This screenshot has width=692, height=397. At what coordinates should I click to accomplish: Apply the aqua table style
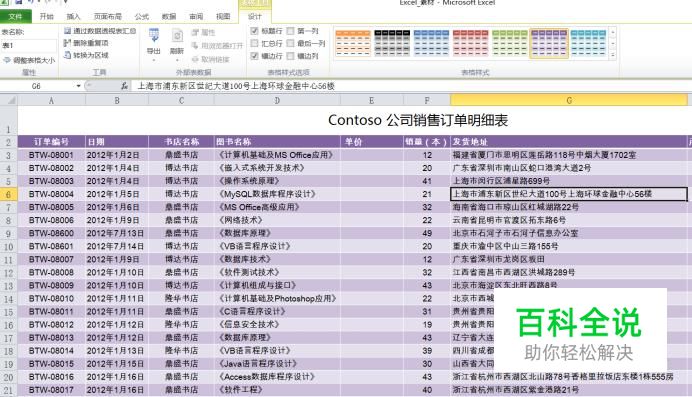click(x=588, y=43)
